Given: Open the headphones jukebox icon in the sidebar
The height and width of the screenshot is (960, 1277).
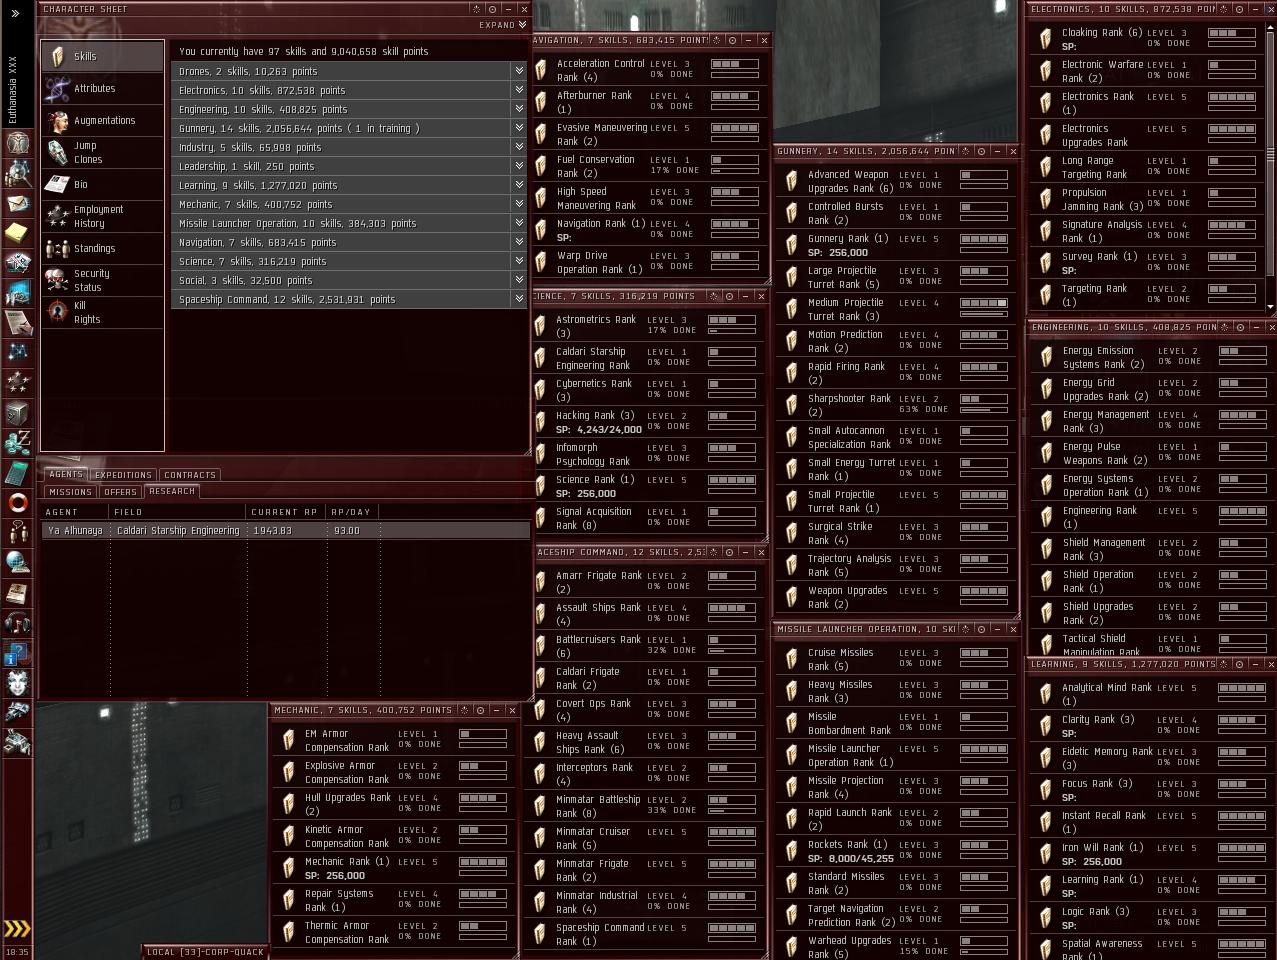Looking at the screenshot, I should [17, 623].
